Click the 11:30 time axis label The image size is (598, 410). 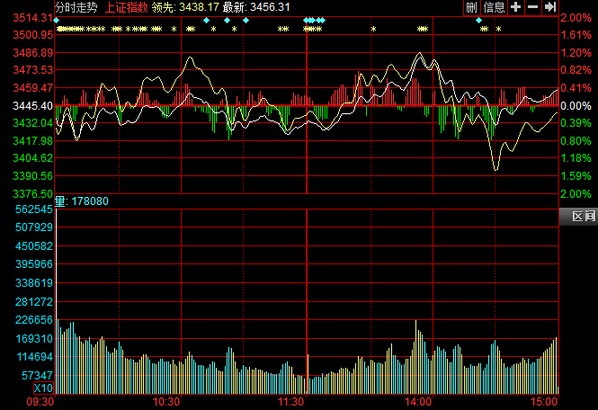(291, 402)
